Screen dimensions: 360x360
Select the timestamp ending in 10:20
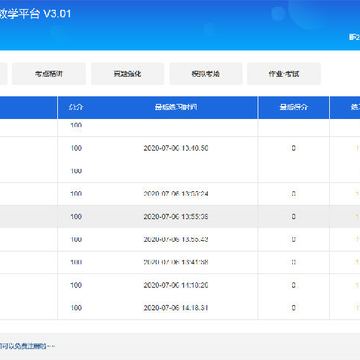(176, 285)
